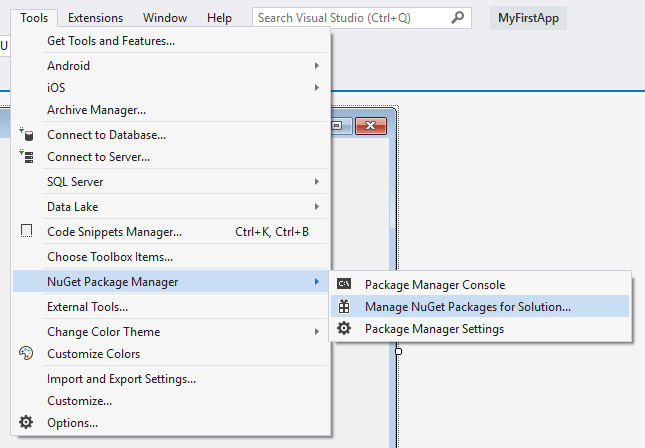Open Code Snippets Manager
The width and height of the screenshot is (645, 448).
point(171,232)
